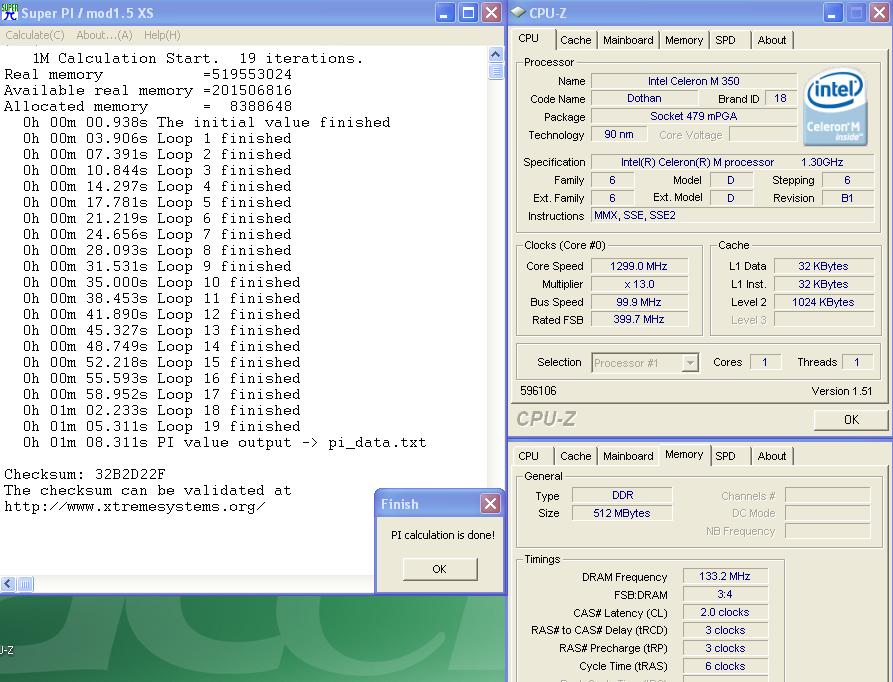Click the Intel Celeron M 350 name field
Viewport: 893px width, 682px height.
(693, 81)
